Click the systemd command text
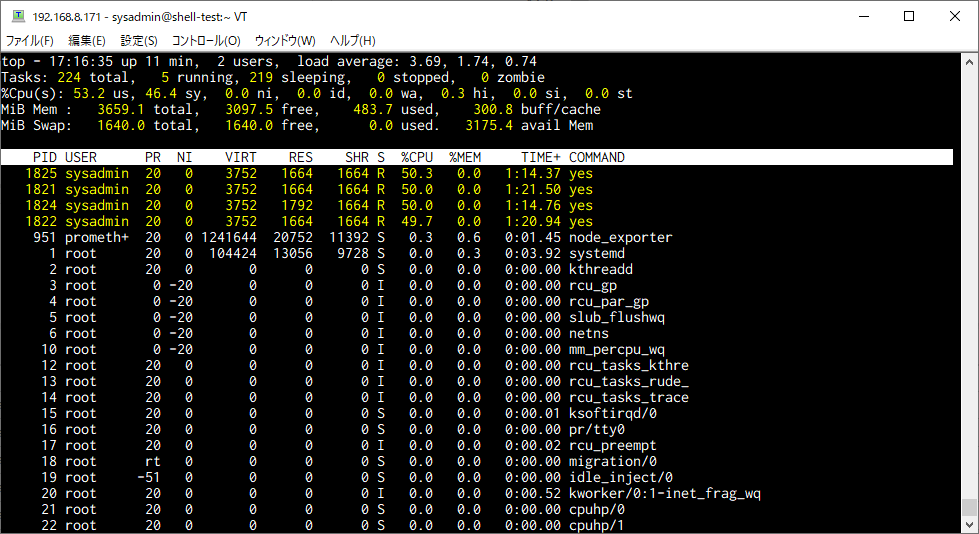Image resolution: width=979 pixels, height=534 pixels. coord(597,254)
